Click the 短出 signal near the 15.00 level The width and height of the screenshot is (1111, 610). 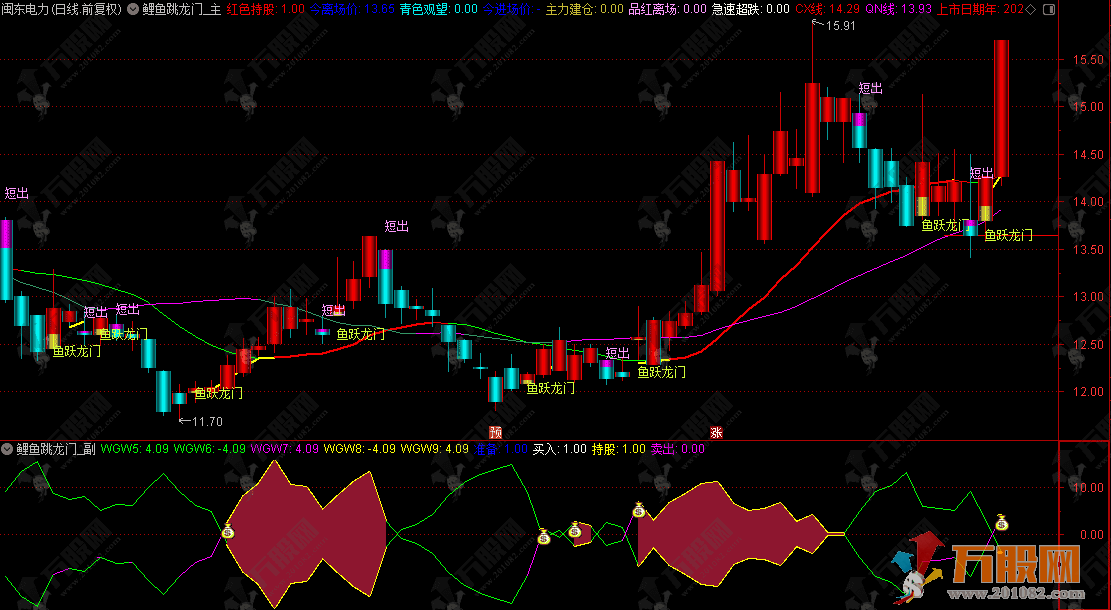pos(871,88)
